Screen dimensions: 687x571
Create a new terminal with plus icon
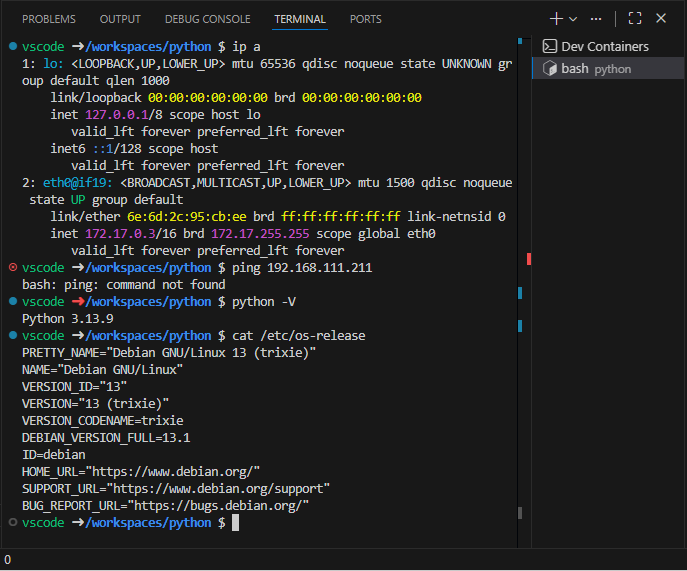pos(556,19)
